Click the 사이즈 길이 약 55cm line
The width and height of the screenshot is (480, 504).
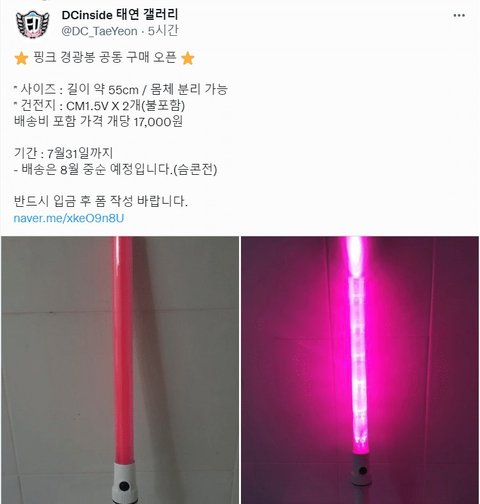(121, 89)
